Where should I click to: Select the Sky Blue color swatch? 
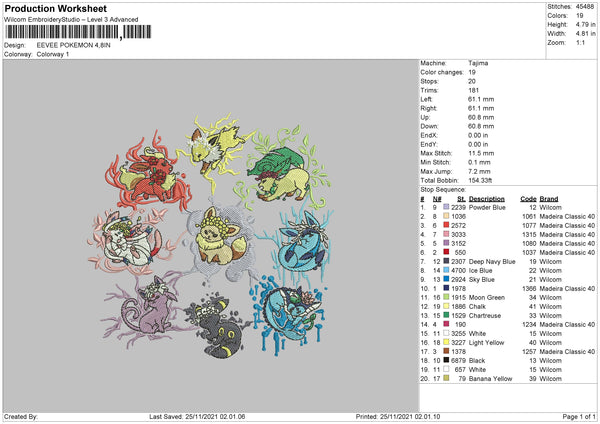(x=446, y=279)
